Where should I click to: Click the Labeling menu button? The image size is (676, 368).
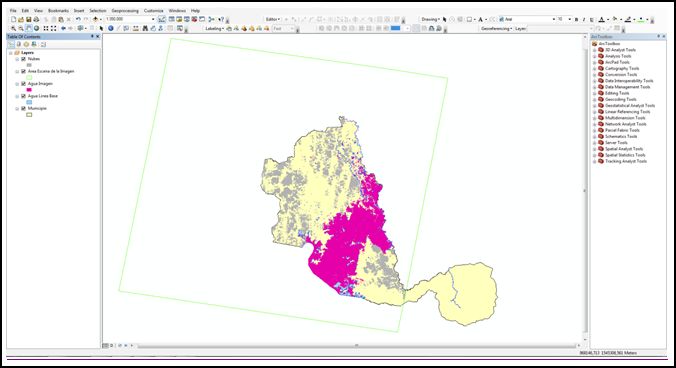pyautogui.click(x=214, y=28)
